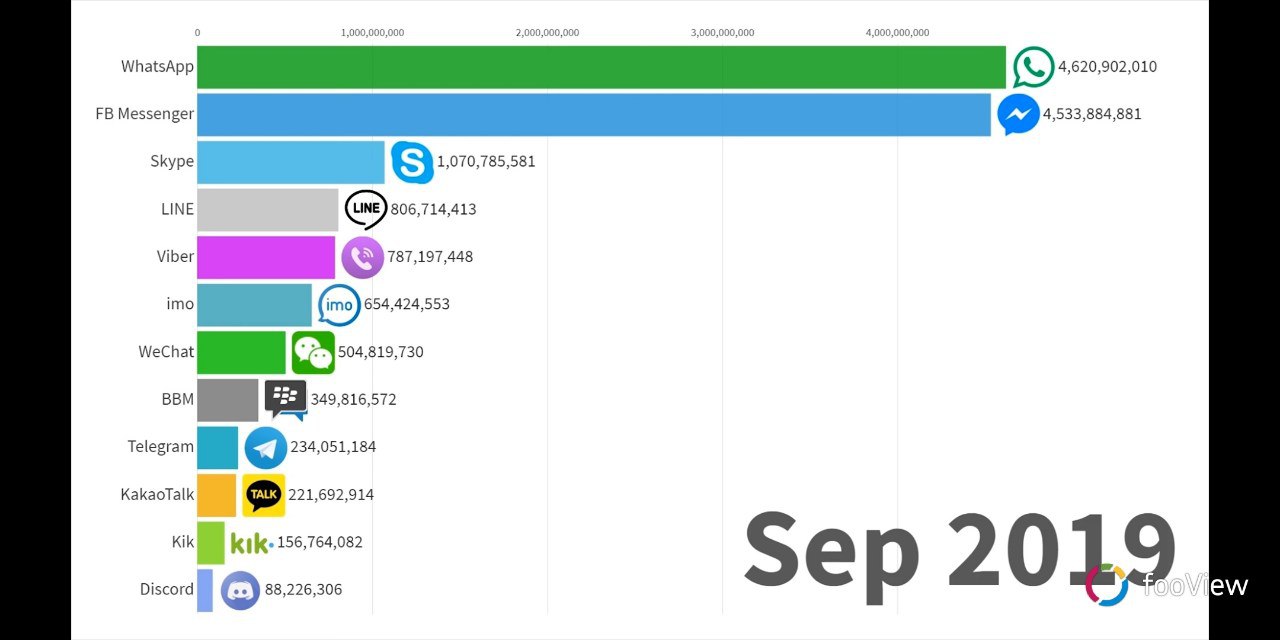Click the BBM BlackBerry logo icon
The image size is (1280, 640).
pyautogui.click(x=286, y=400)
